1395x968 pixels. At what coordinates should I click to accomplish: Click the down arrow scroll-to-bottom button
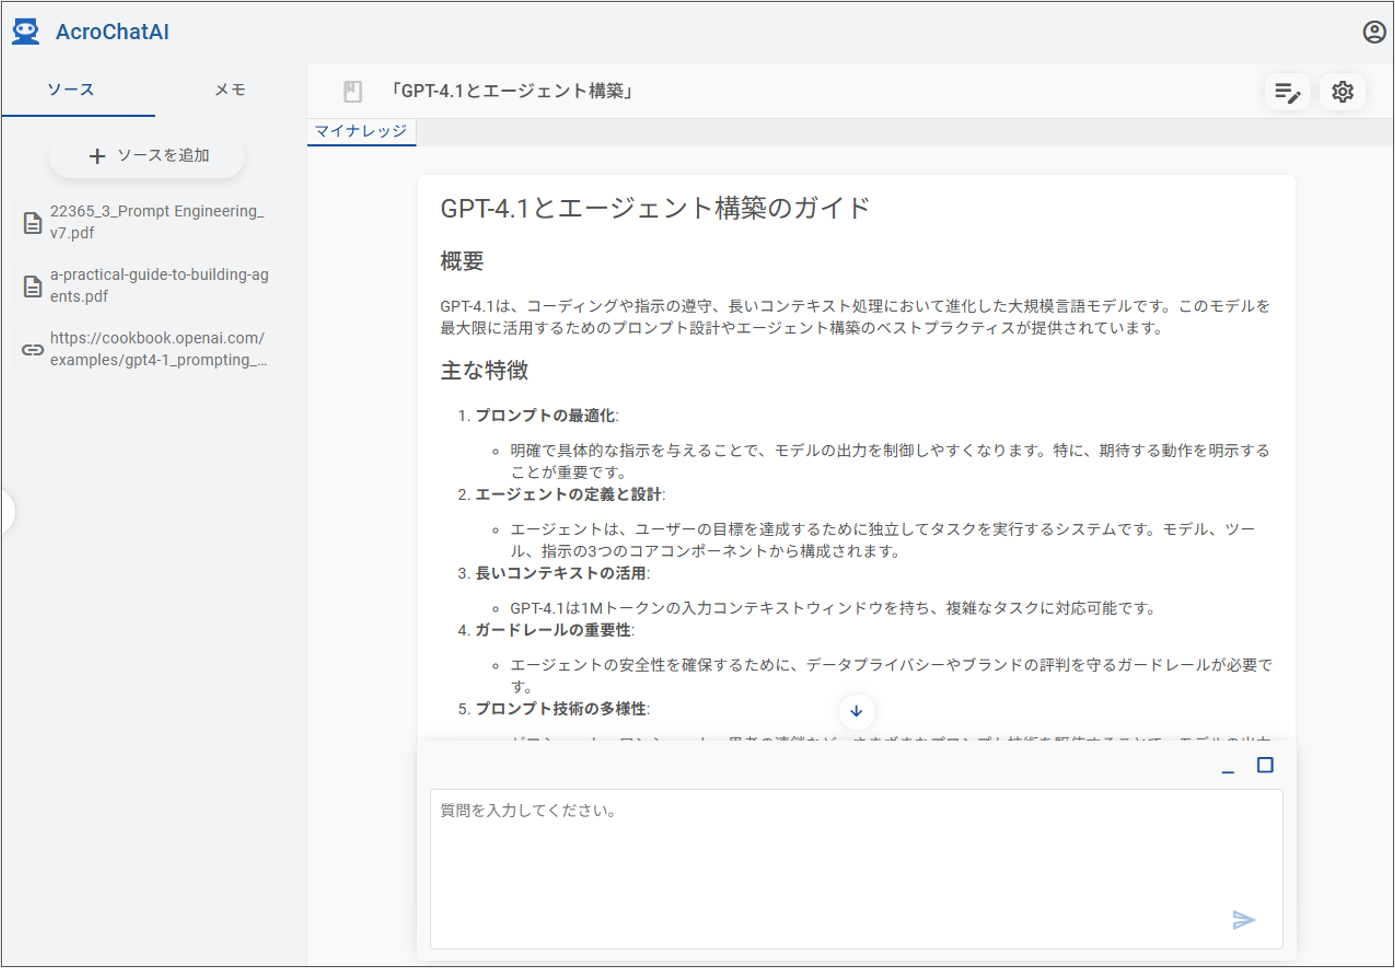point(856,711)
